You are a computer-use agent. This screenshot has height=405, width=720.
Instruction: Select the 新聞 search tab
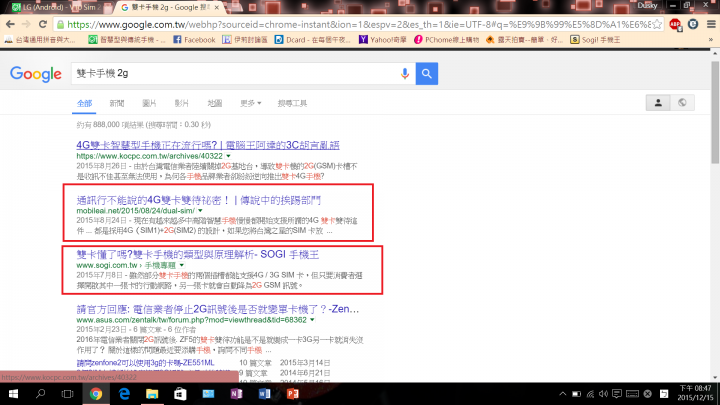[x=117, y=103]
